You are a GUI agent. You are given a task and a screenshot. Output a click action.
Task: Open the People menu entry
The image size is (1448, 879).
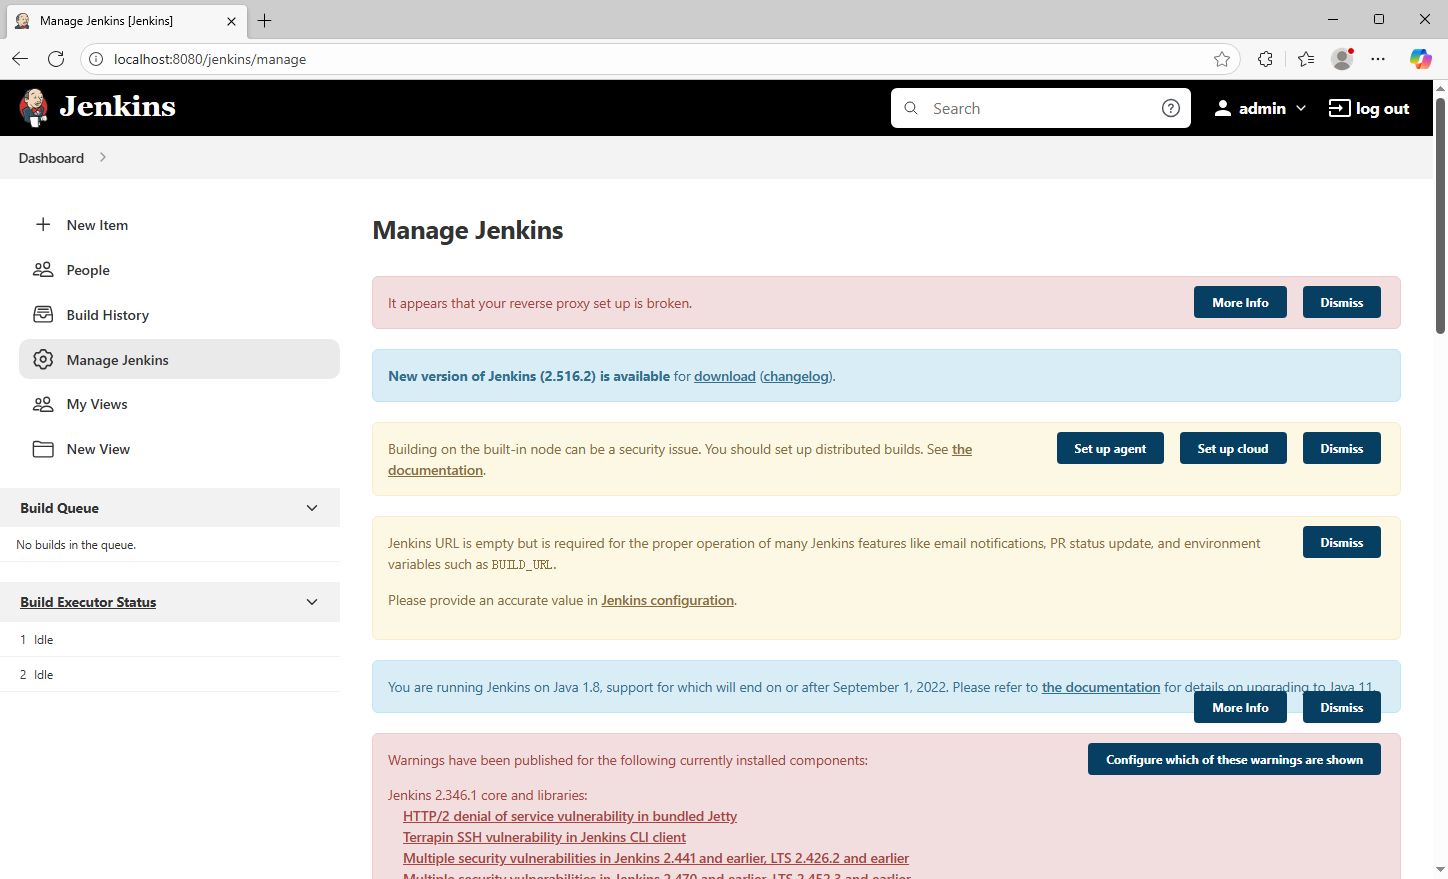(x=179, y=270)
